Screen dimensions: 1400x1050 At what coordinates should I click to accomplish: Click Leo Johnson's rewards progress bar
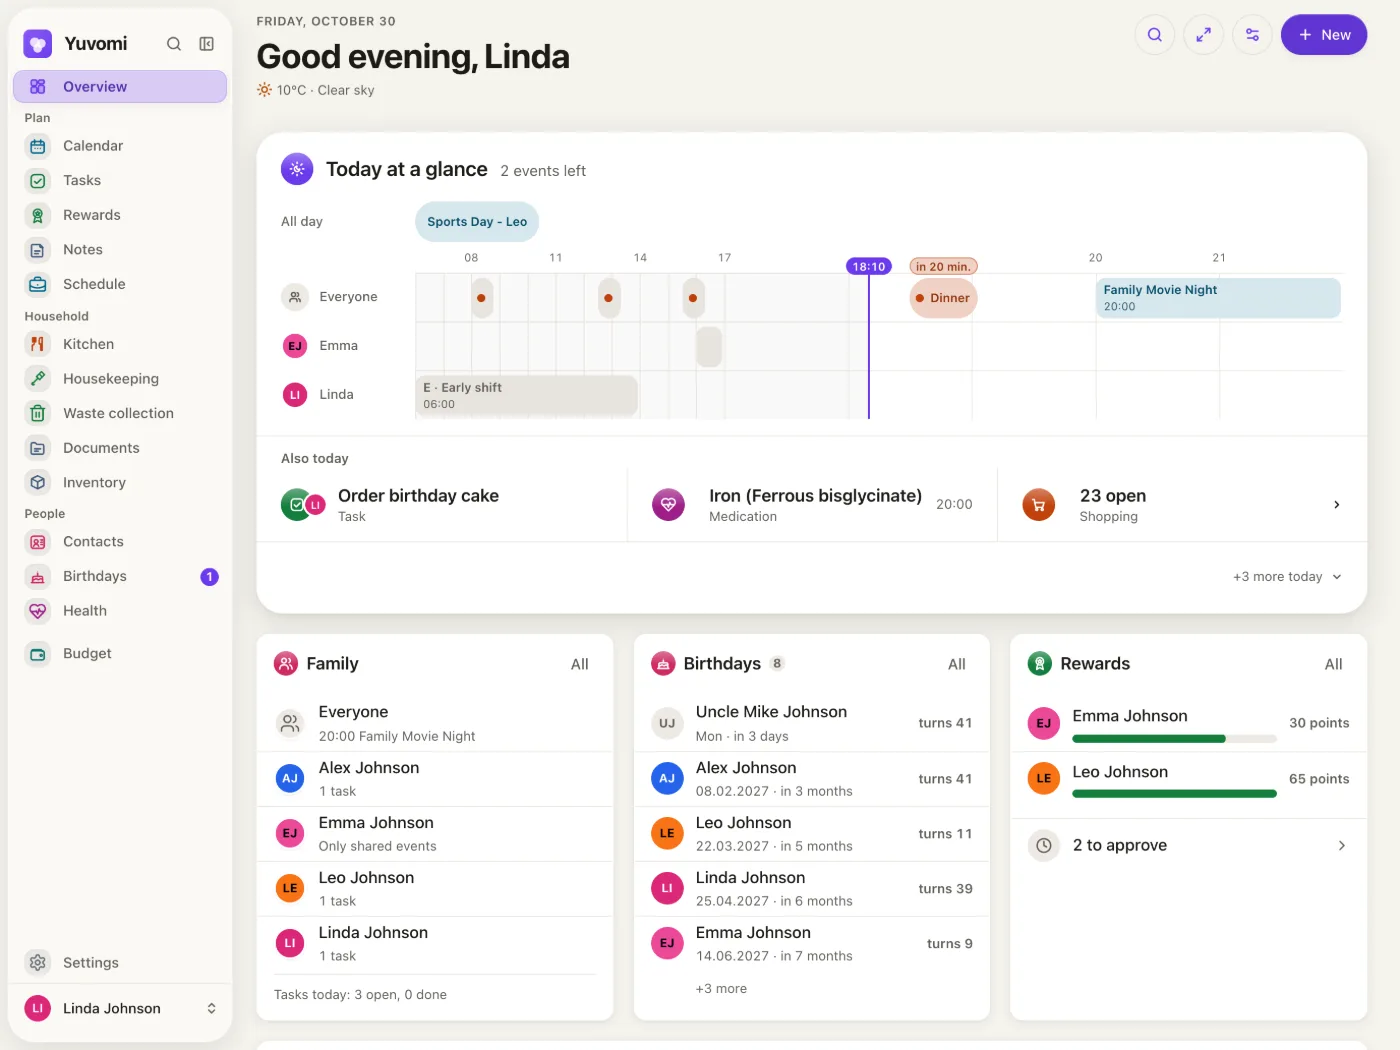pyautogui.click(x=1174, y=794)
